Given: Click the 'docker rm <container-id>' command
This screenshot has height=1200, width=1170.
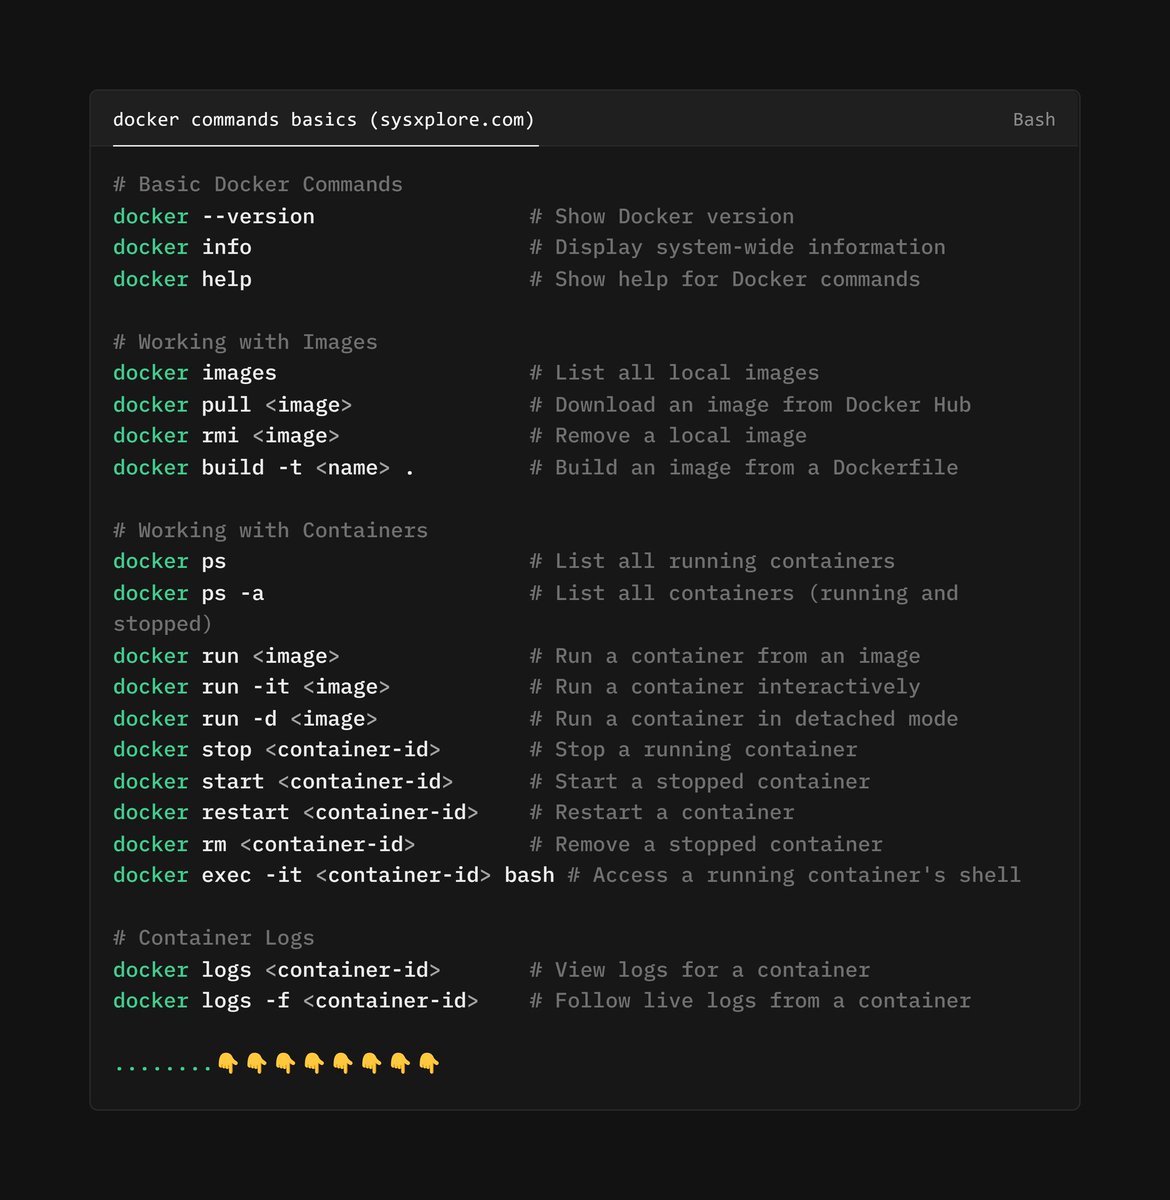Looking at the screenshot, I should pos(264,845).
